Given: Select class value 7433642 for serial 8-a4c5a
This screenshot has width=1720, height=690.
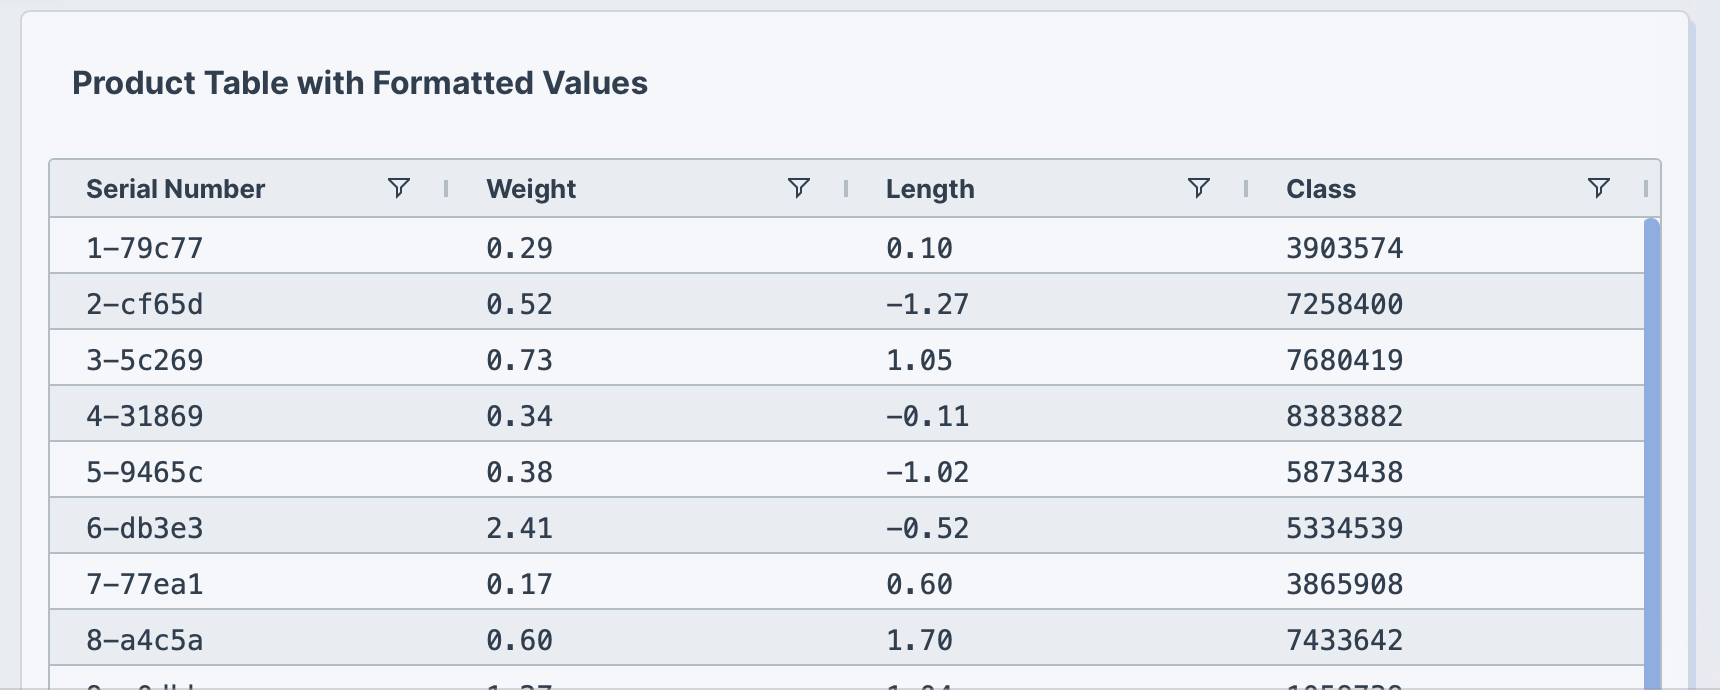Looking at the screenshot, I should tap(1346, 639).
